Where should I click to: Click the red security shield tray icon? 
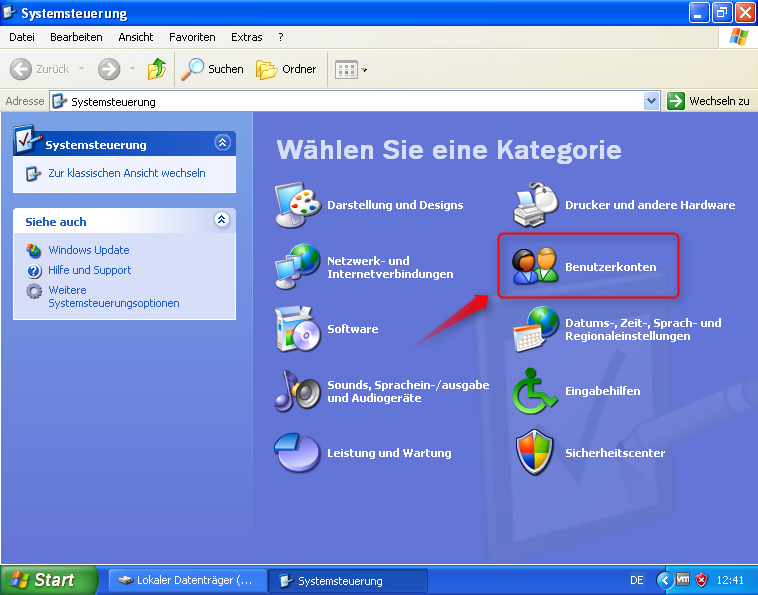(701, 580)
